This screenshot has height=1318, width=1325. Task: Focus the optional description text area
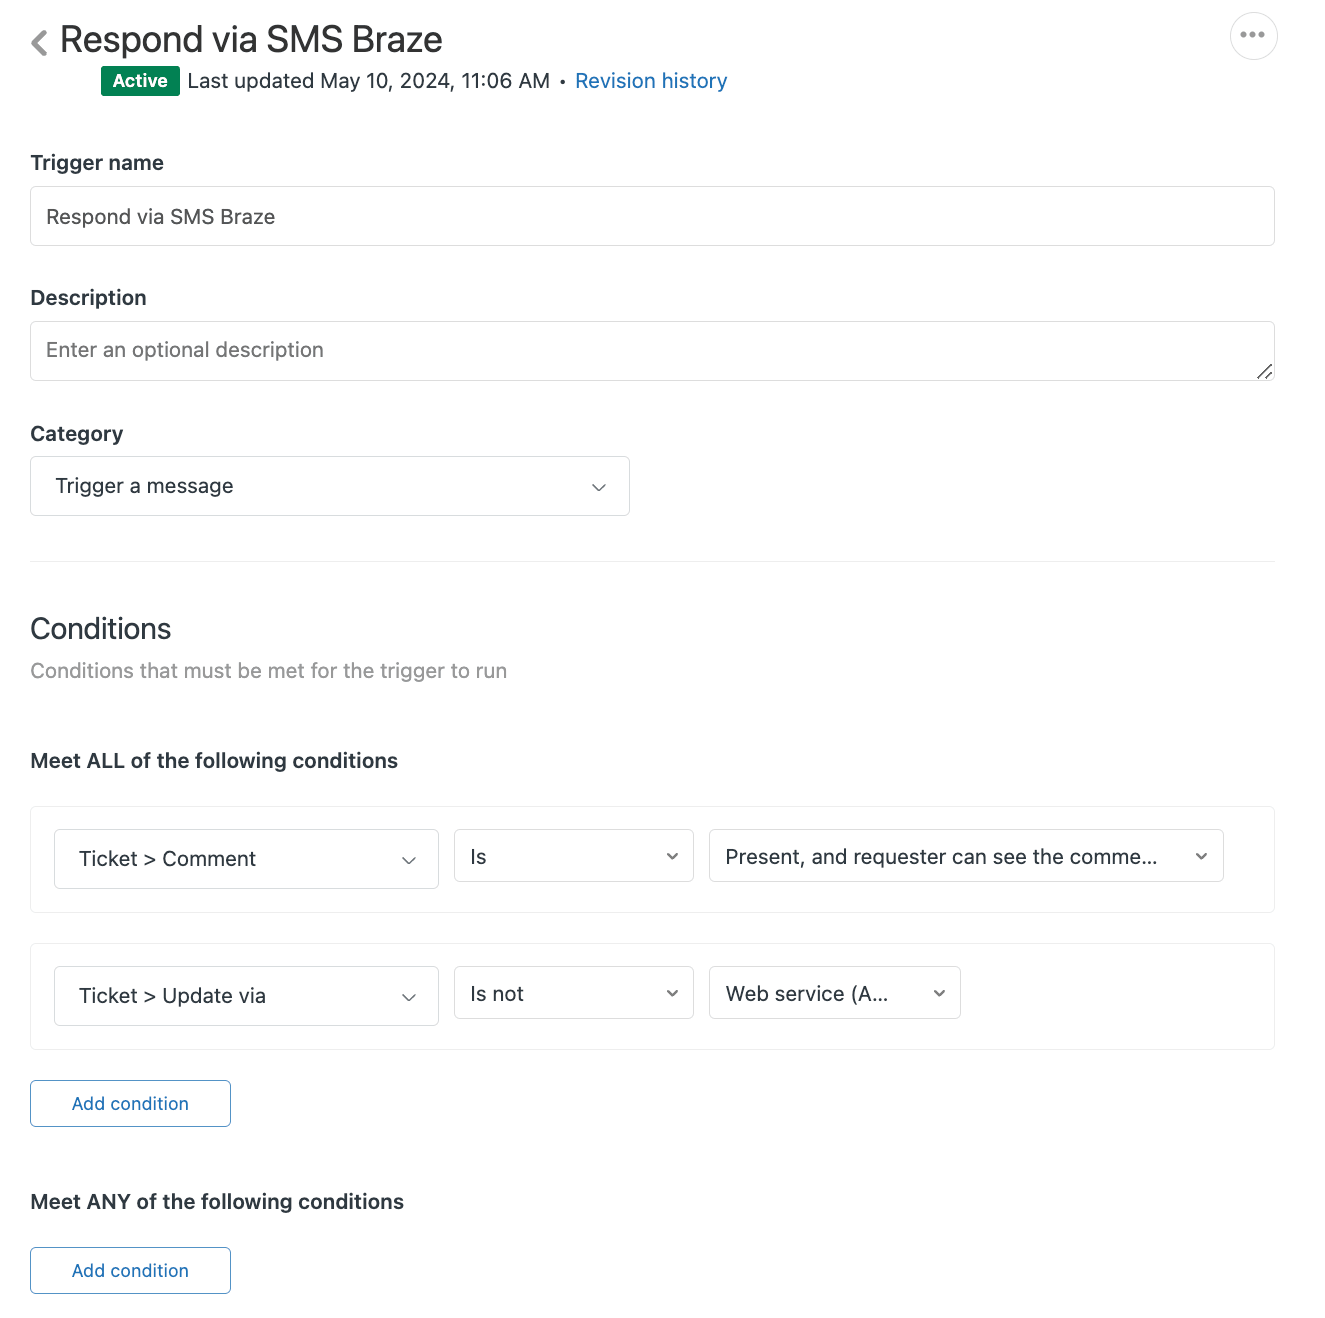point(640,351)
